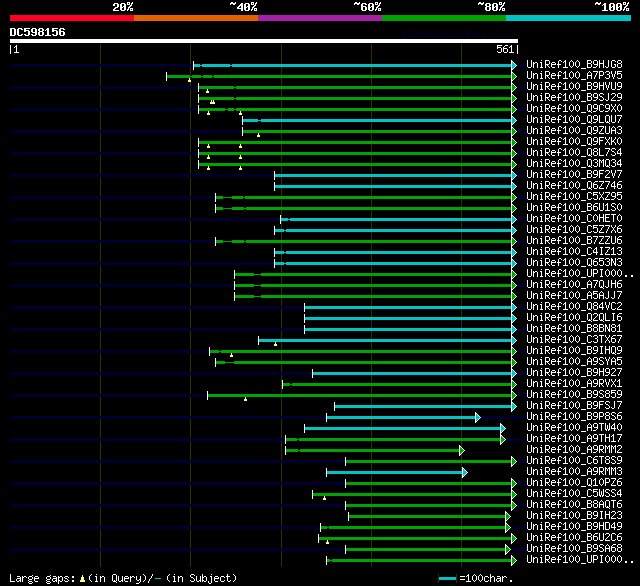640x586 pixels.
Task: Select the UniRef100_B7ZZU6 label
Action: pyautogui.click(x=574, y=241)
